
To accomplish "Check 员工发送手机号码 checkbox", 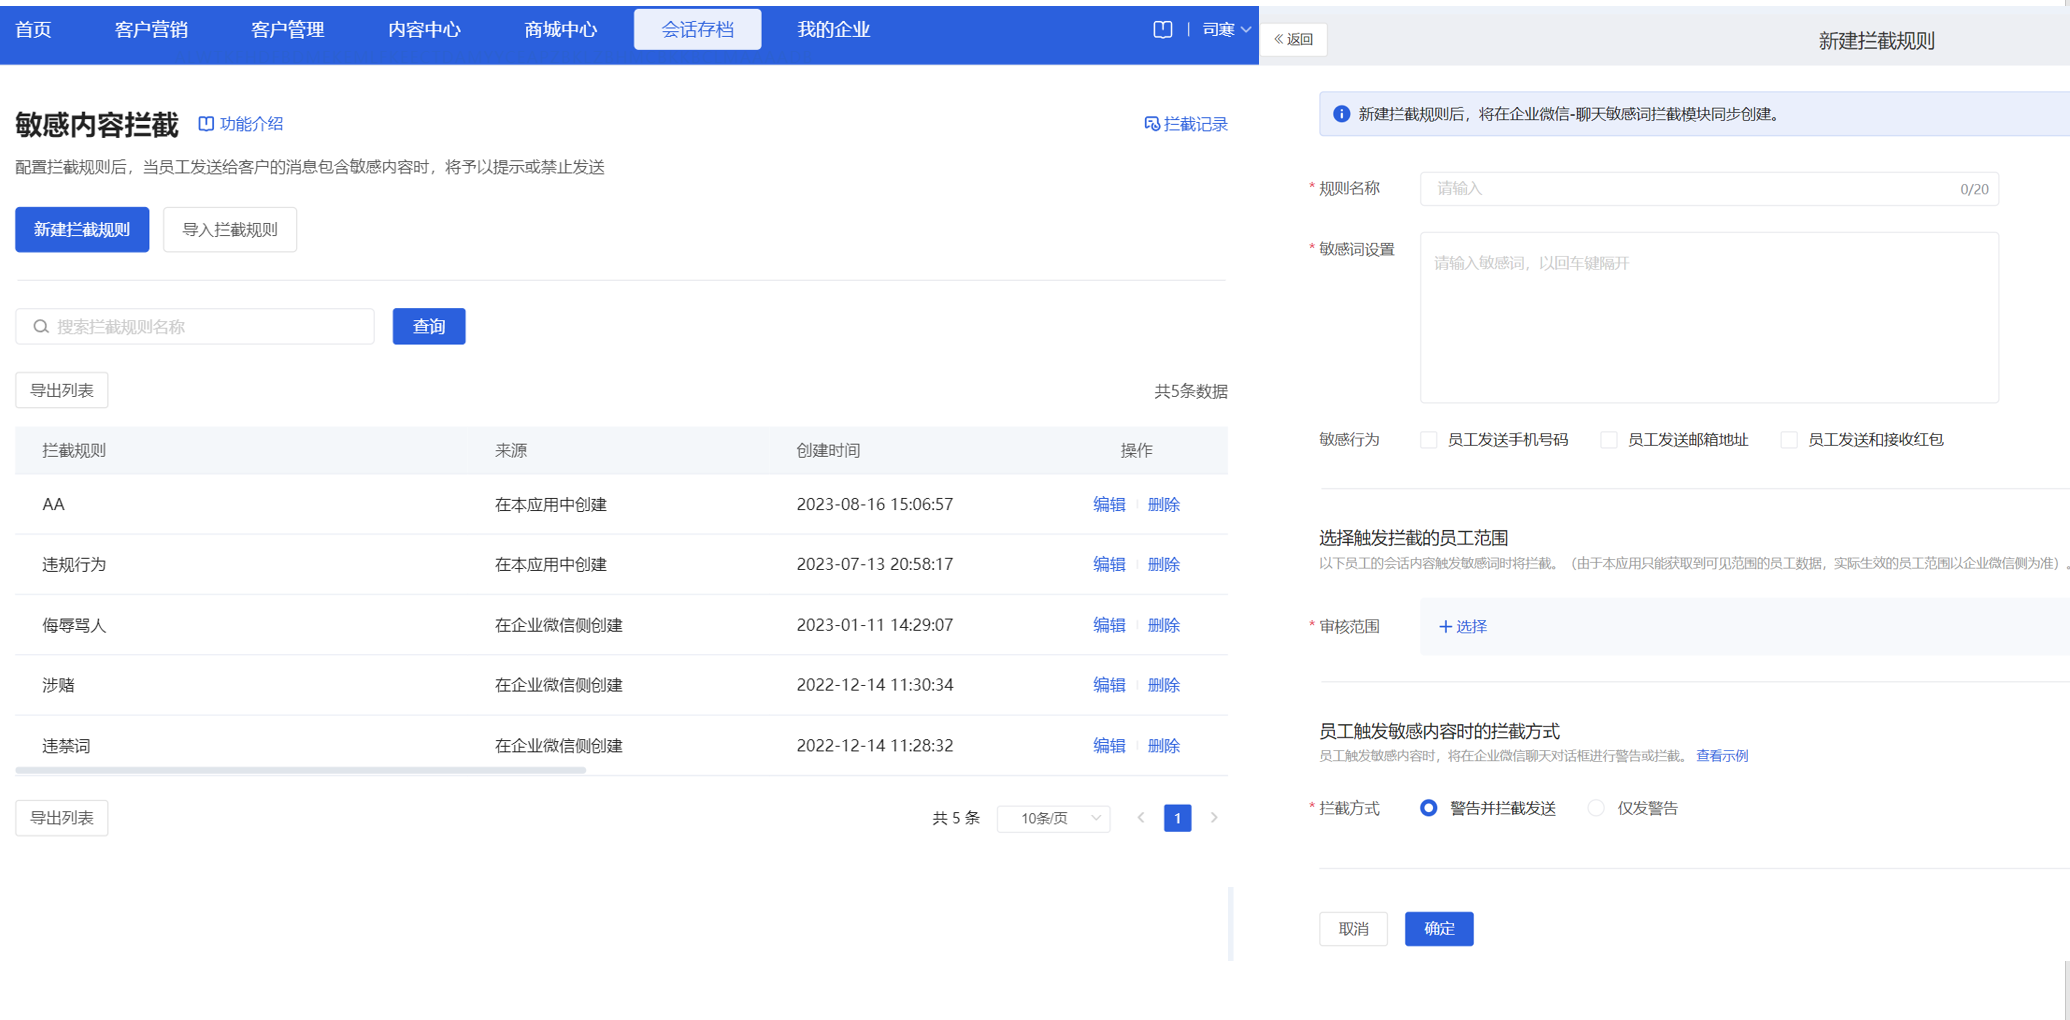I will click(x=1429, y=440).
